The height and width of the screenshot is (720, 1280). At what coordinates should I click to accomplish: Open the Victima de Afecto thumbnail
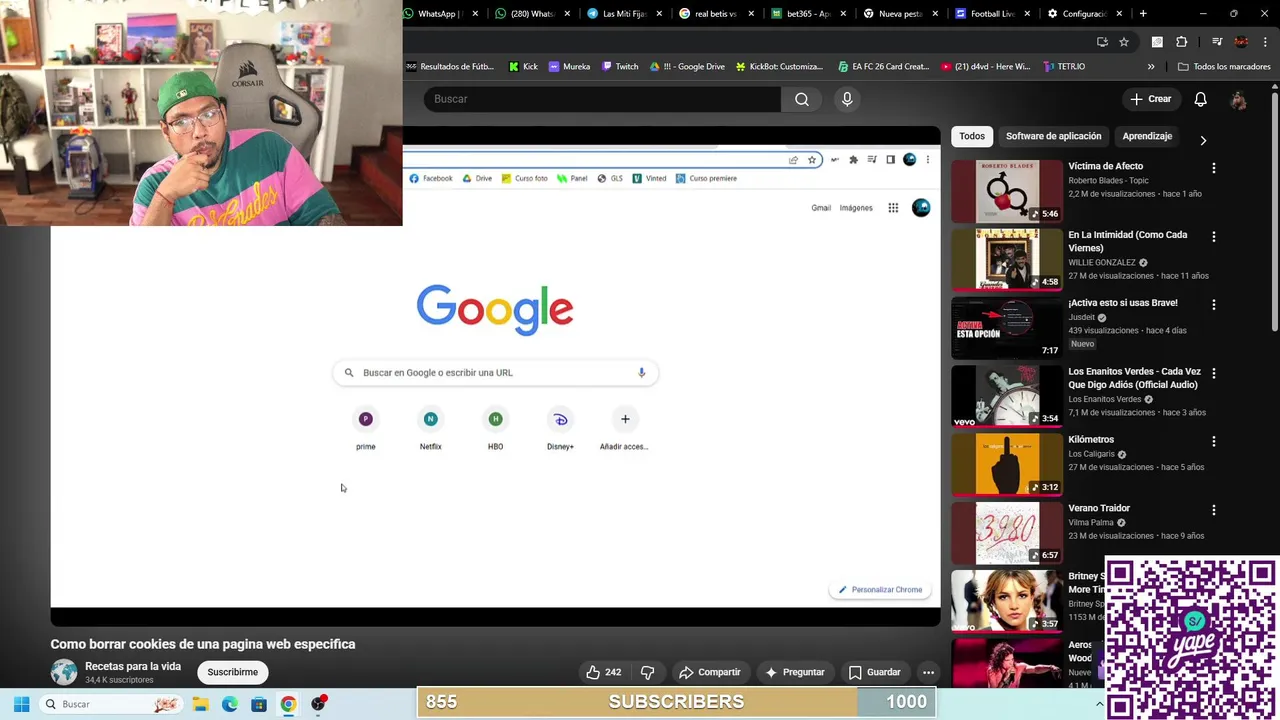point(1006,191)
